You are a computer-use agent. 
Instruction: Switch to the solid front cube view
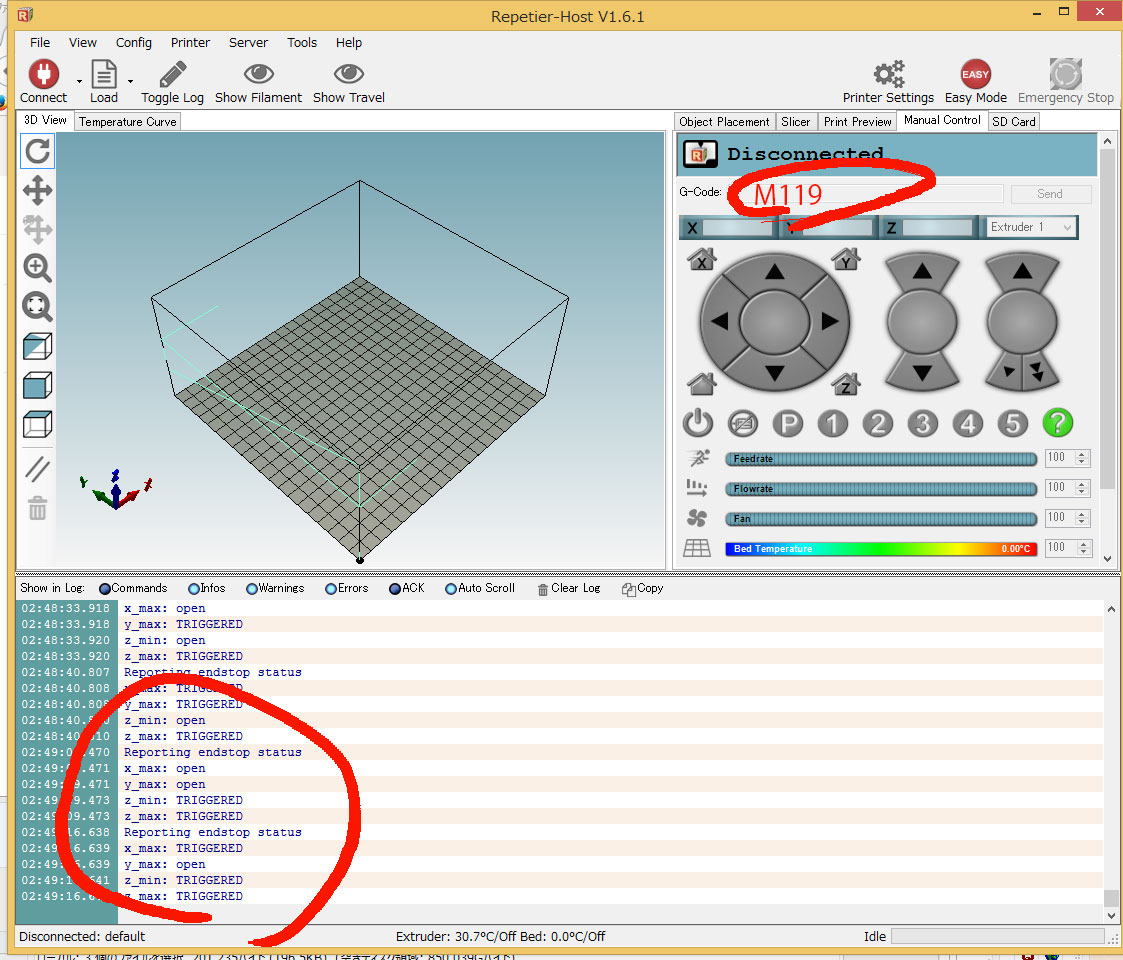pos(37,385)
